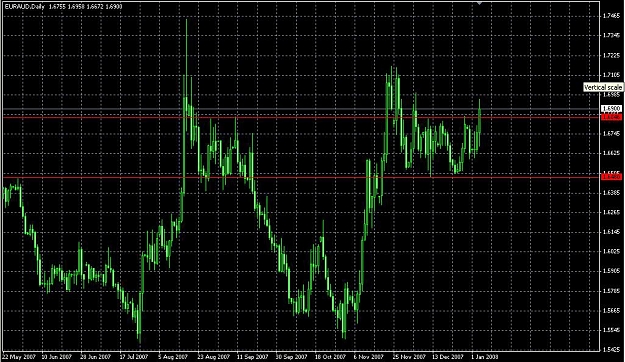Screen dimensions: 625x362
Task: Click the 13 Dec 2007 date label
Action: (448, 357)
